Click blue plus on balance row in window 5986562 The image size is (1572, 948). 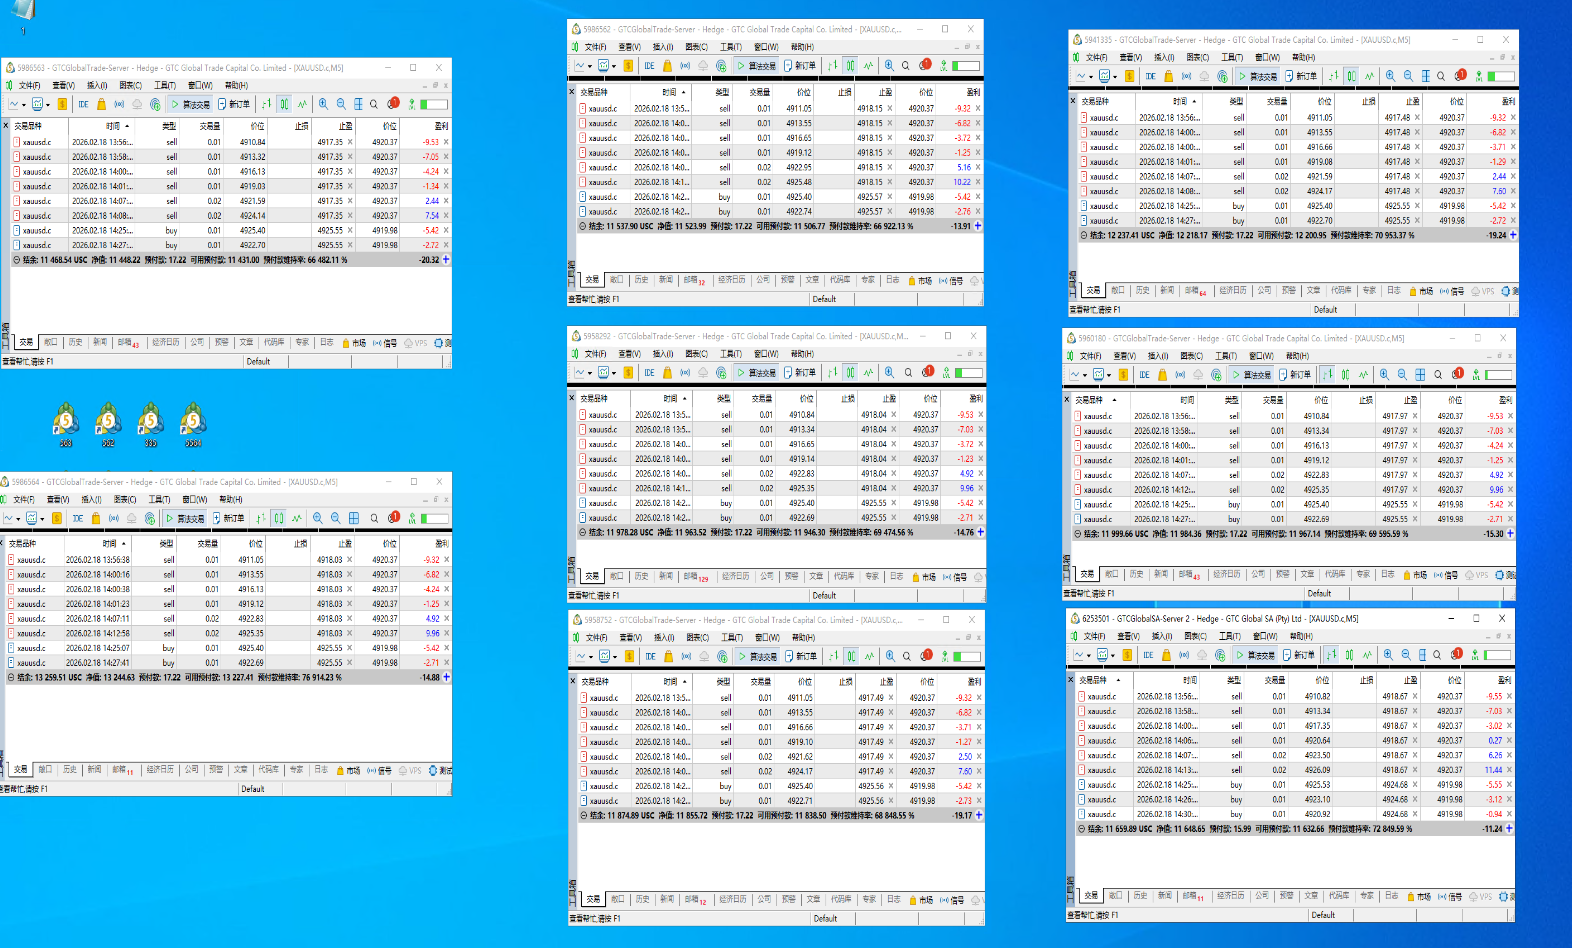click(978, 226)
